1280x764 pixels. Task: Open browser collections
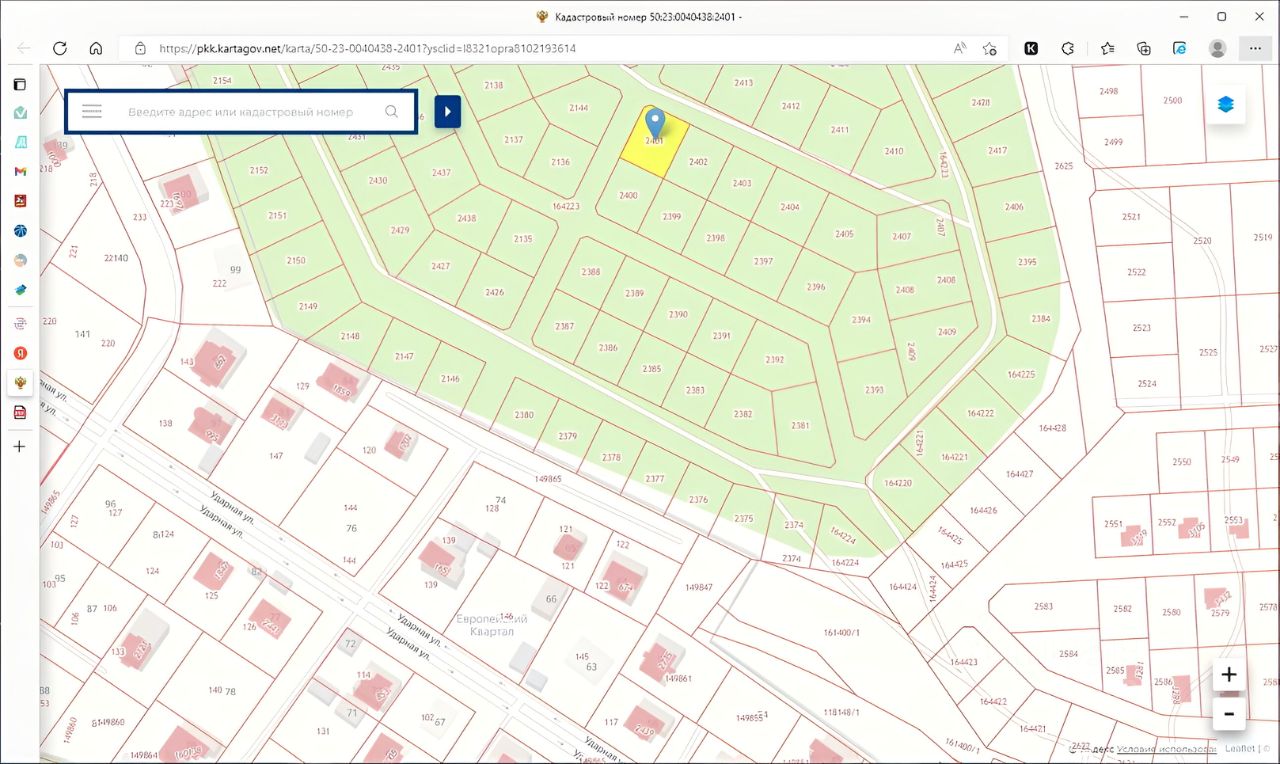[x=1144, y=48]
